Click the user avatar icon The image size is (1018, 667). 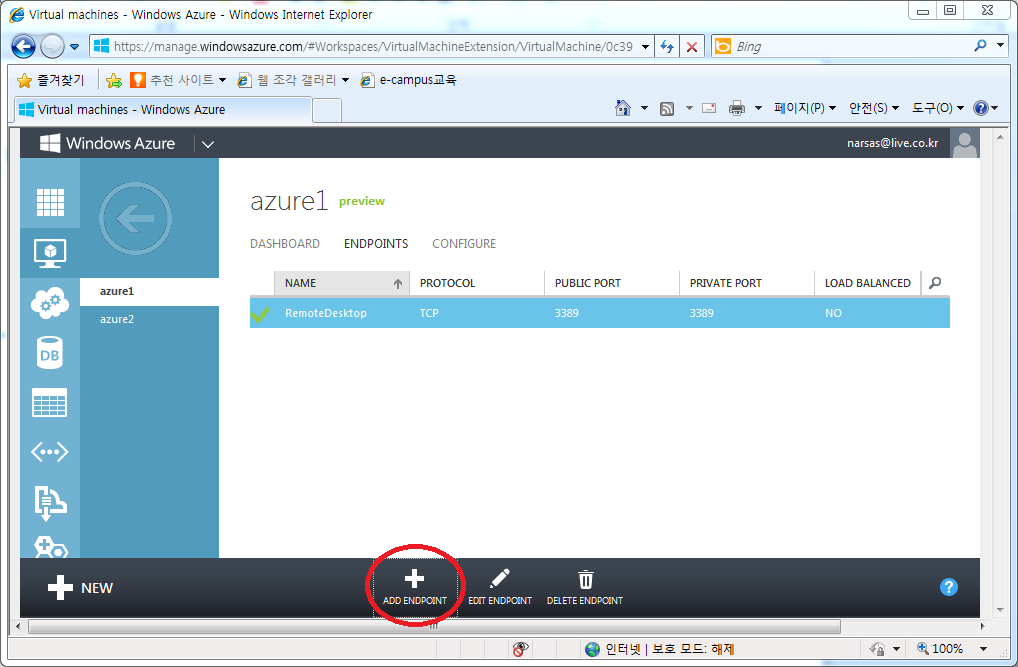965,143
